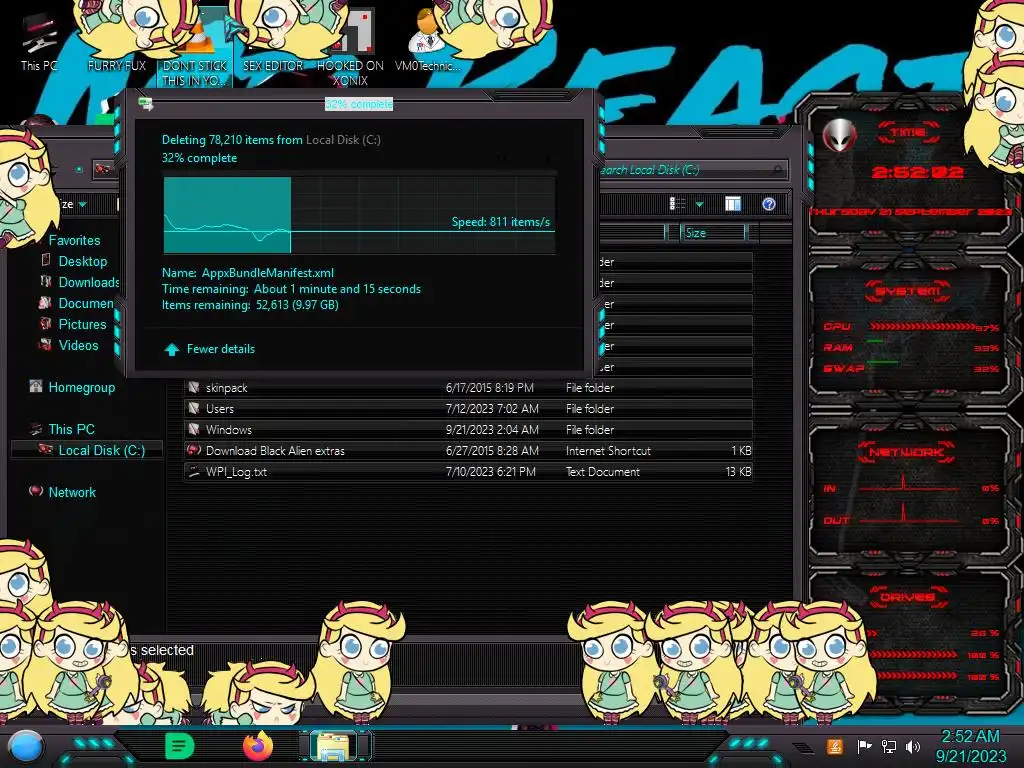The image size is (1024, 768).
Task: Sort by the Size column header
Action: coord(712,232)
